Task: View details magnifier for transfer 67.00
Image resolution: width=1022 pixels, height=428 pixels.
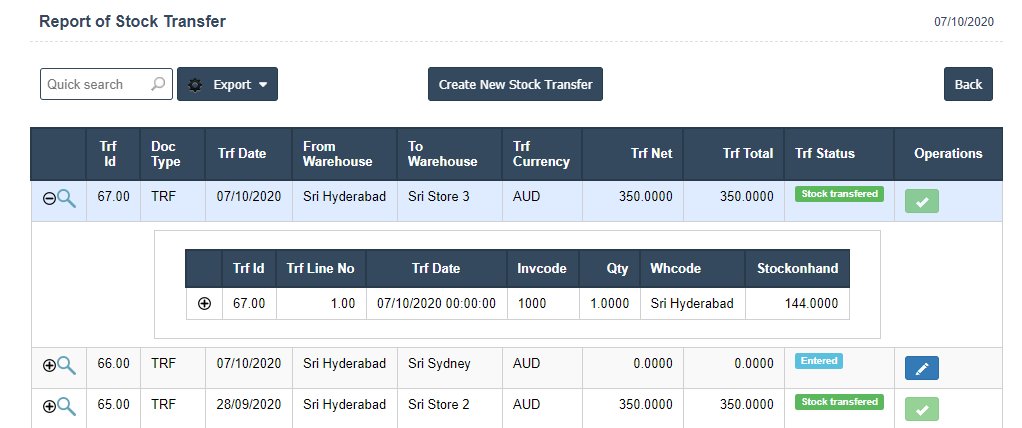Action: (67, 198)
